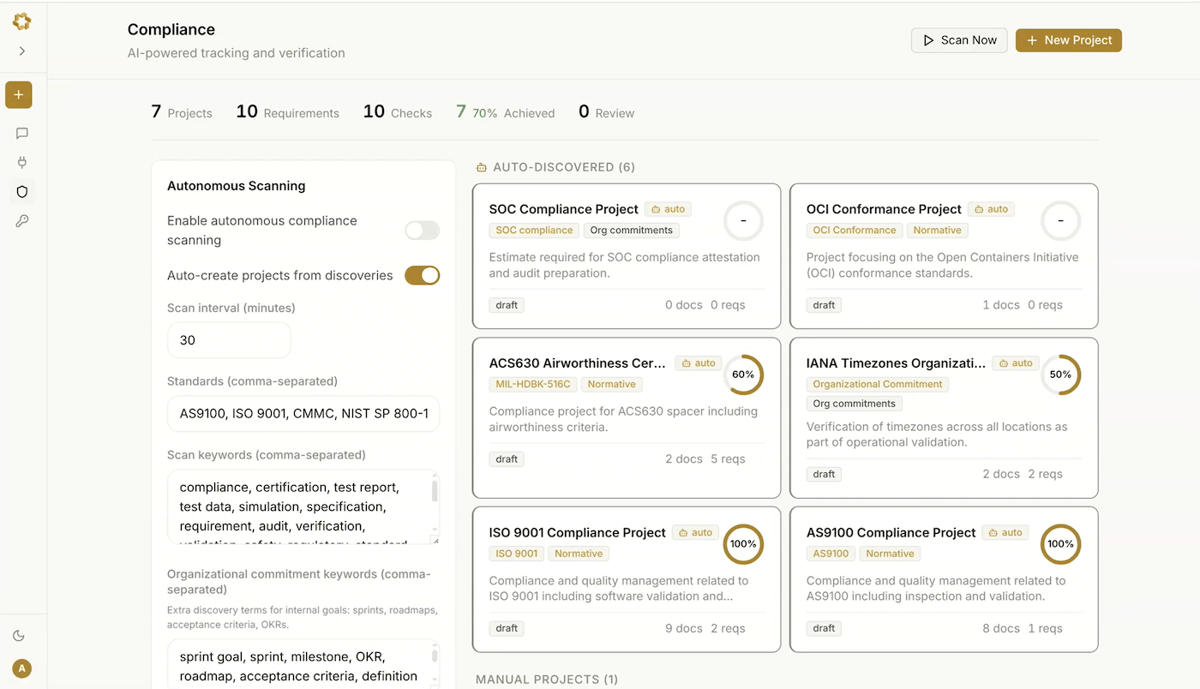Click the gold plus icon in the sidebar

click(x=18, y=94)
